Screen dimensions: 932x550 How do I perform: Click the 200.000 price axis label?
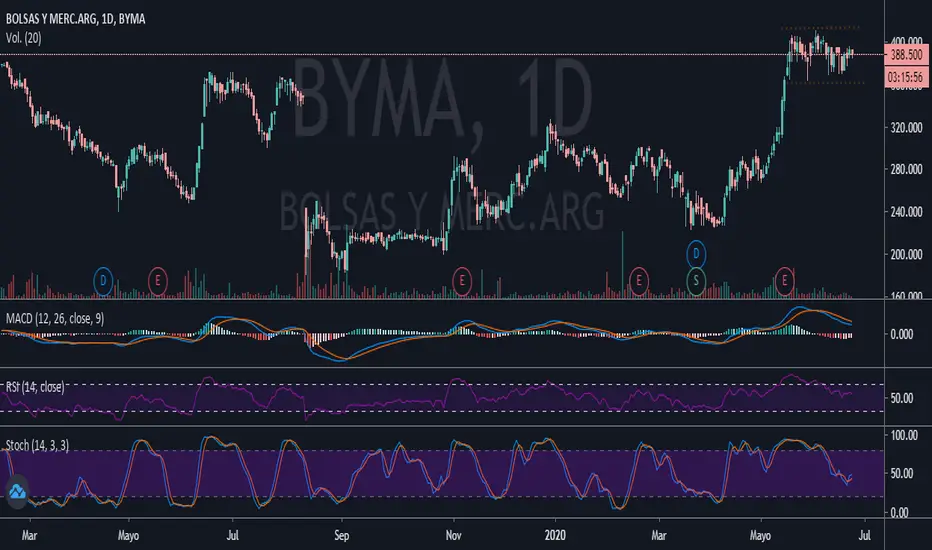coord(906,254)
